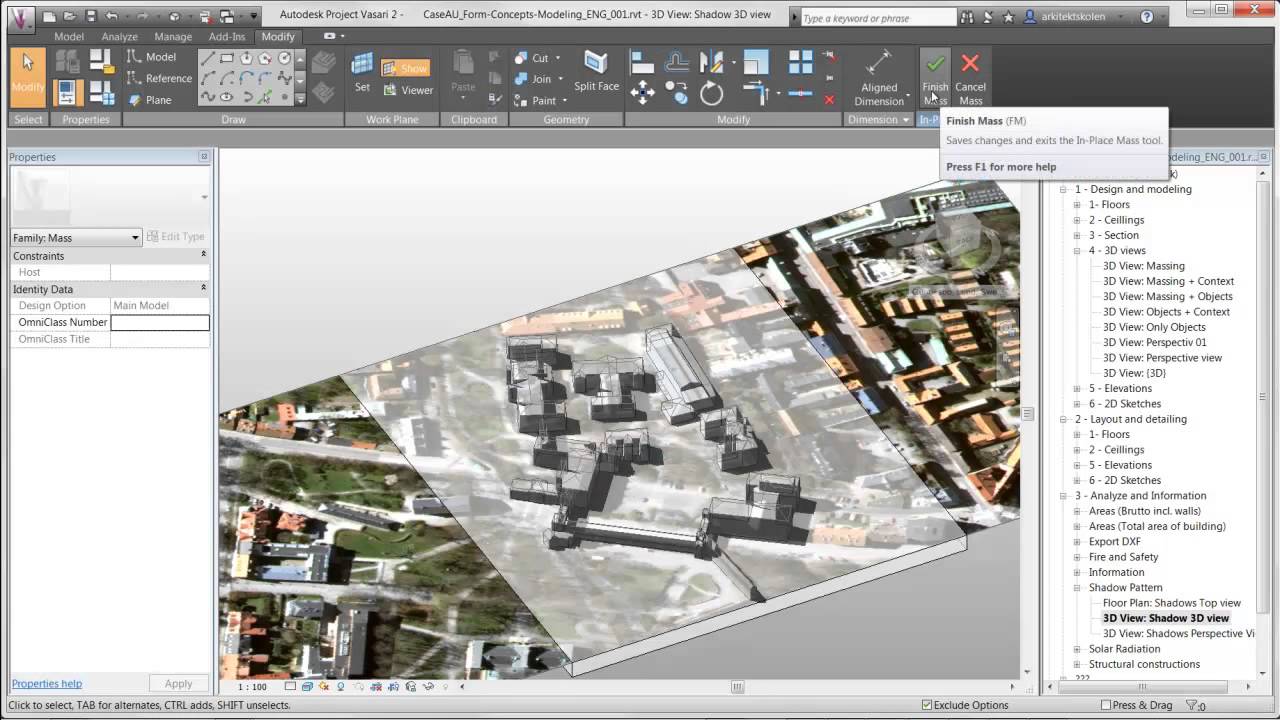
Task: Collapse the 4 - 3D views tree node
Action: [1077, 251]
